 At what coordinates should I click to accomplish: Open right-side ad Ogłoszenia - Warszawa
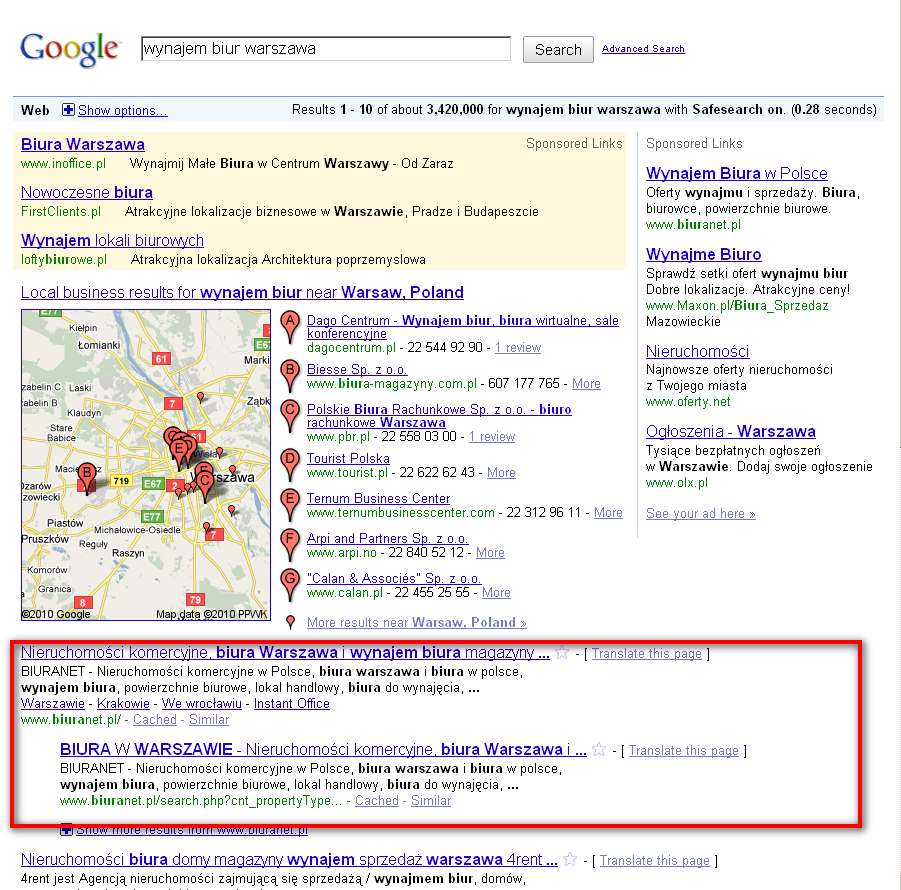(730, 431)
